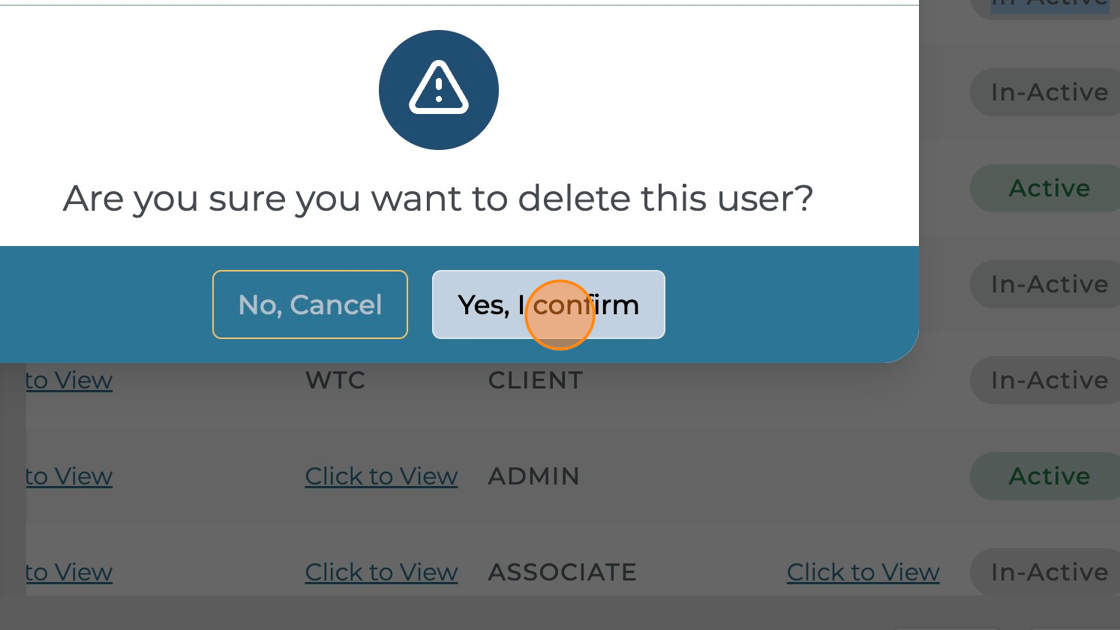The height and width of the screenshot is (630, 1120).
Task: Click the CLIENT role label
Action: tap(535, 380)
